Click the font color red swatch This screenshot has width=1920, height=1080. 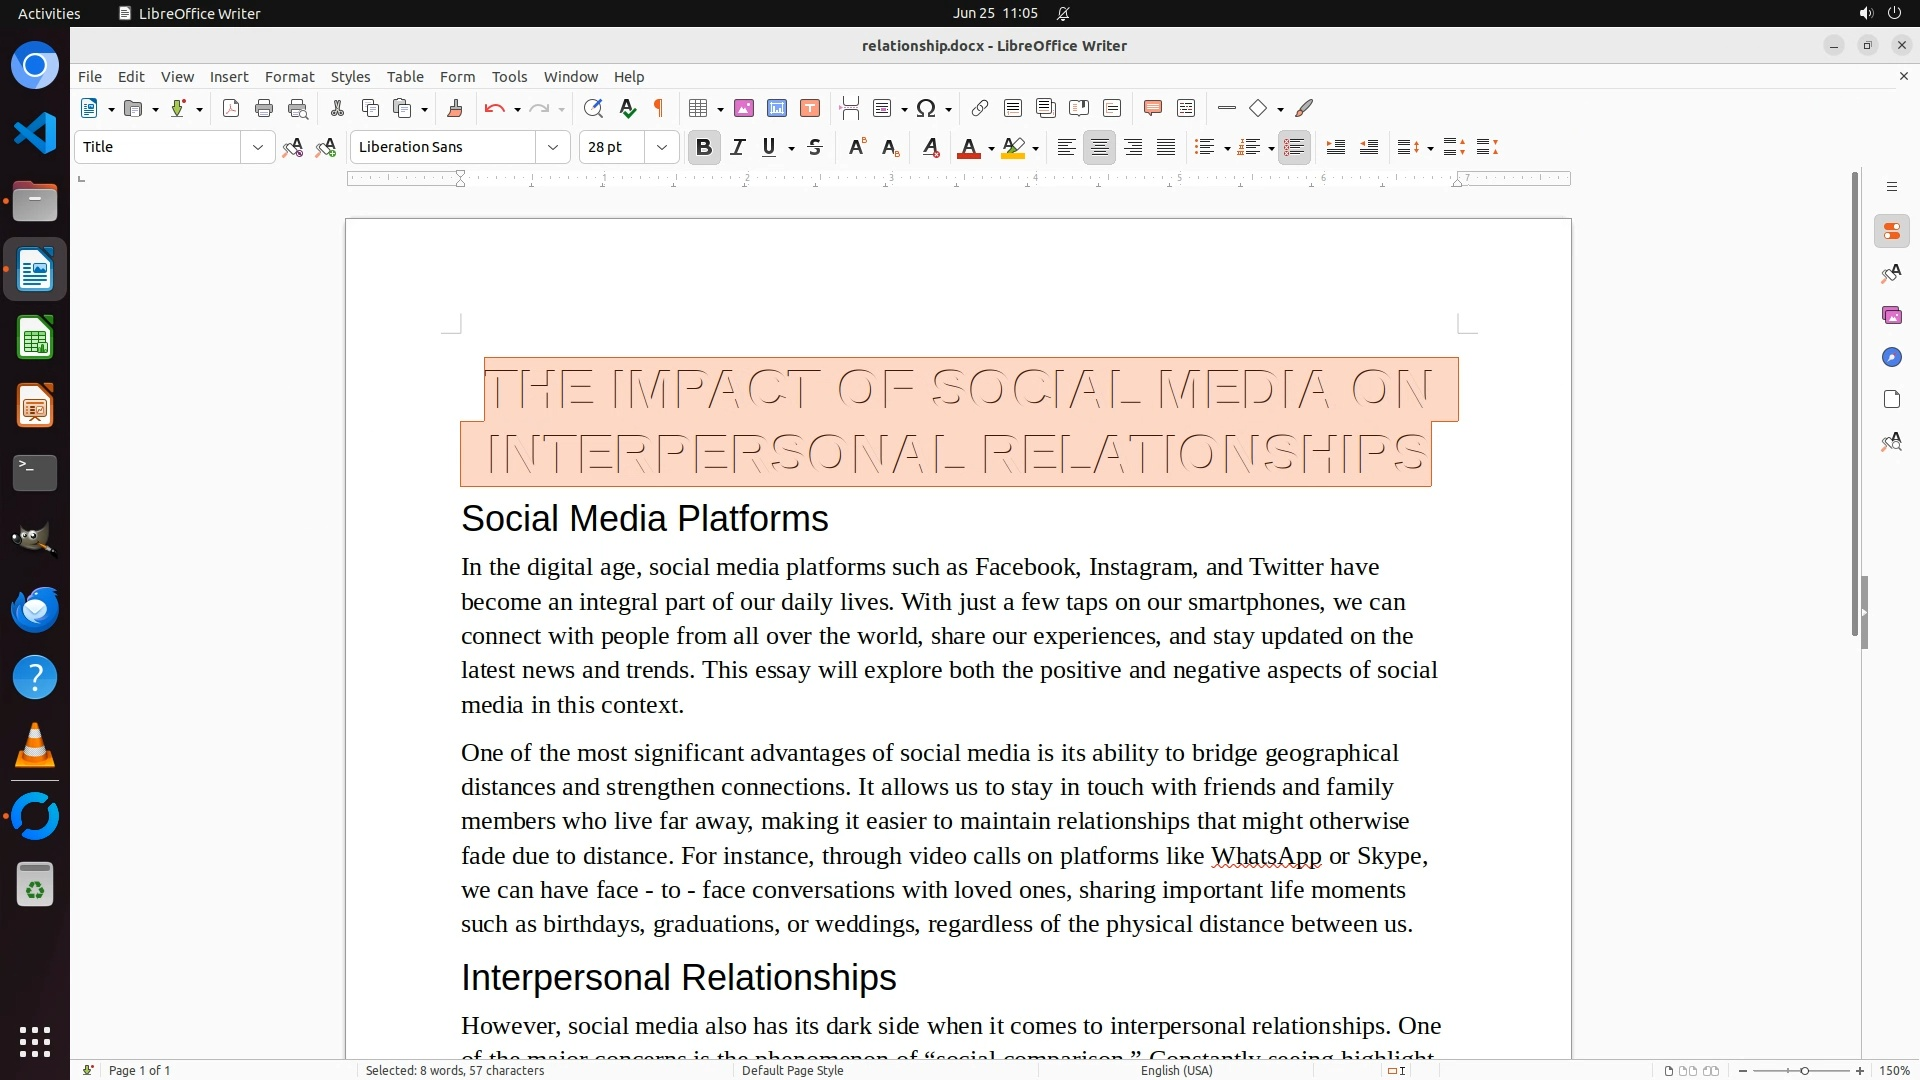click(968, 148)
